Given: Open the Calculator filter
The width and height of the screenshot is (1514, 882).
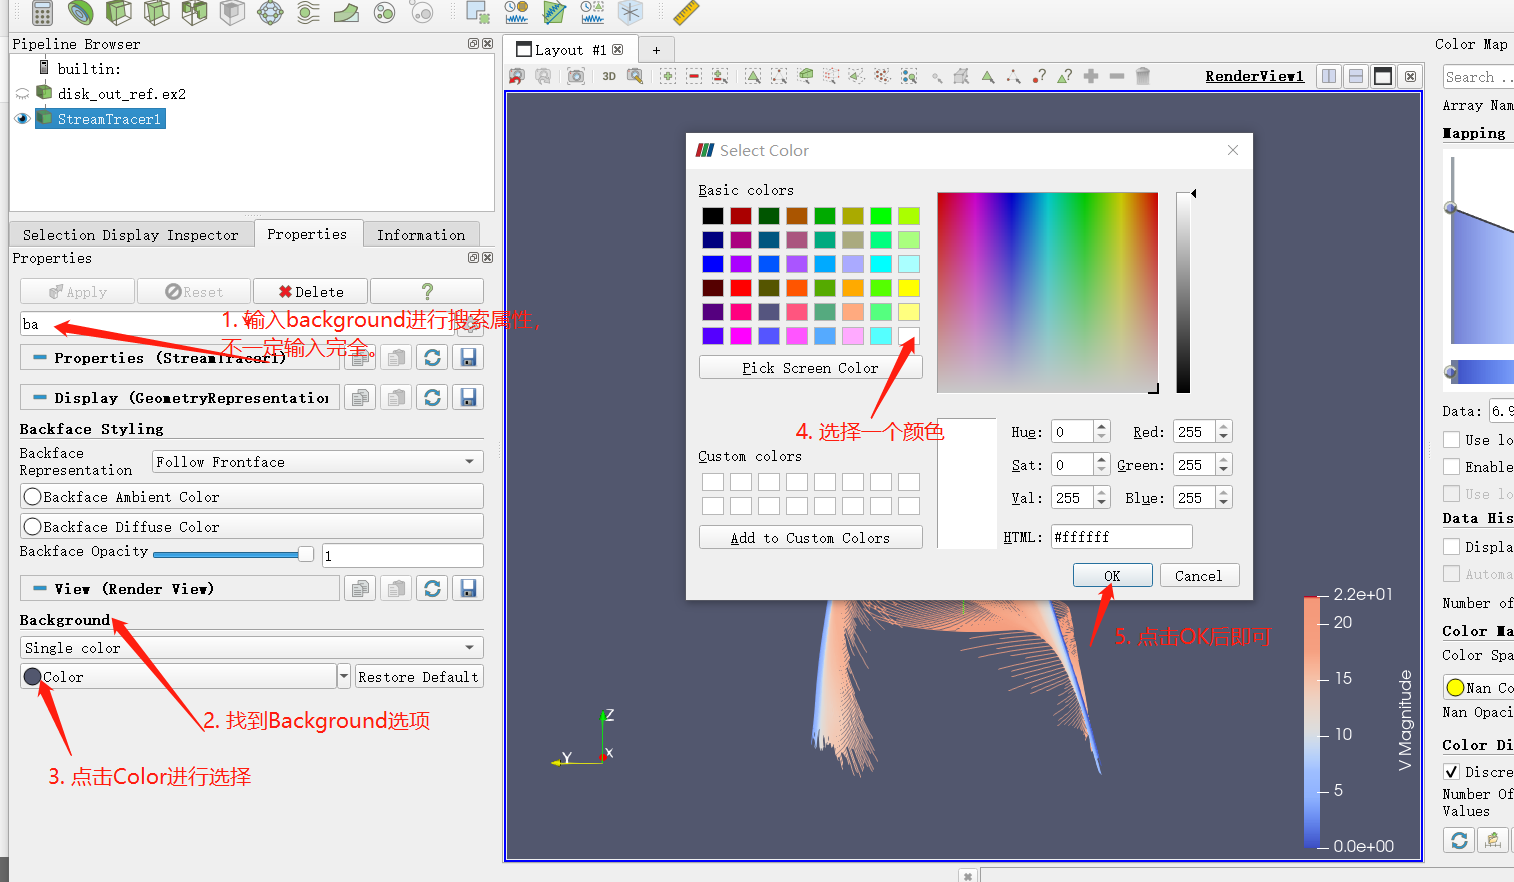Looking at the screenshot, I should coord(43,13).
